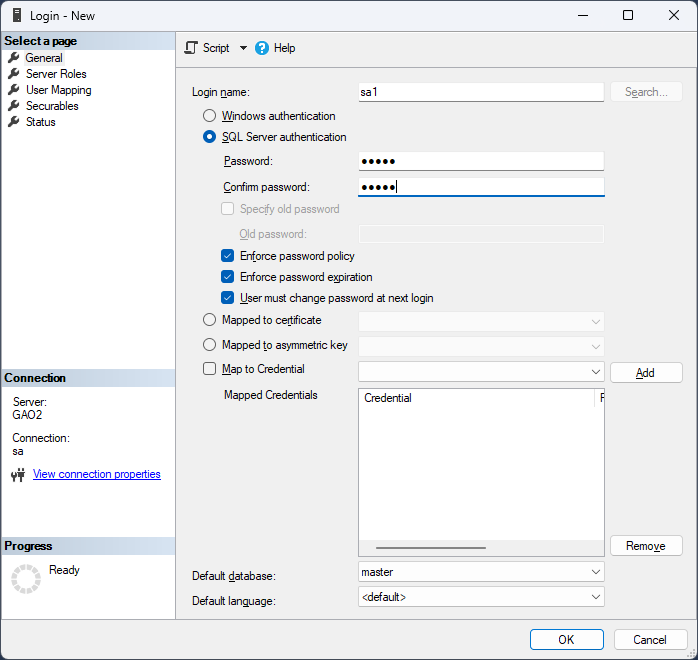698x660 pixels.
Task: Click the wrench icon beside General
Action: click(x=14, y=57)
